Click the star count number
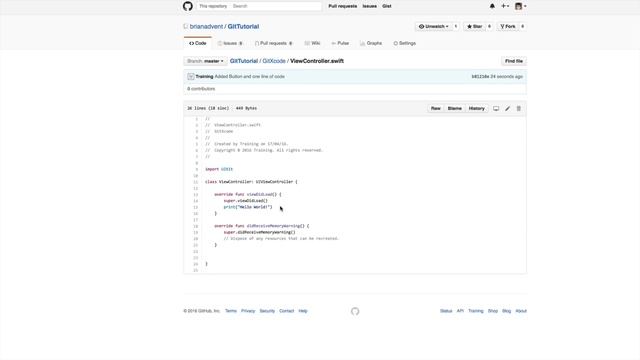This screenshot has height=360, width=640. click(489, 27)
